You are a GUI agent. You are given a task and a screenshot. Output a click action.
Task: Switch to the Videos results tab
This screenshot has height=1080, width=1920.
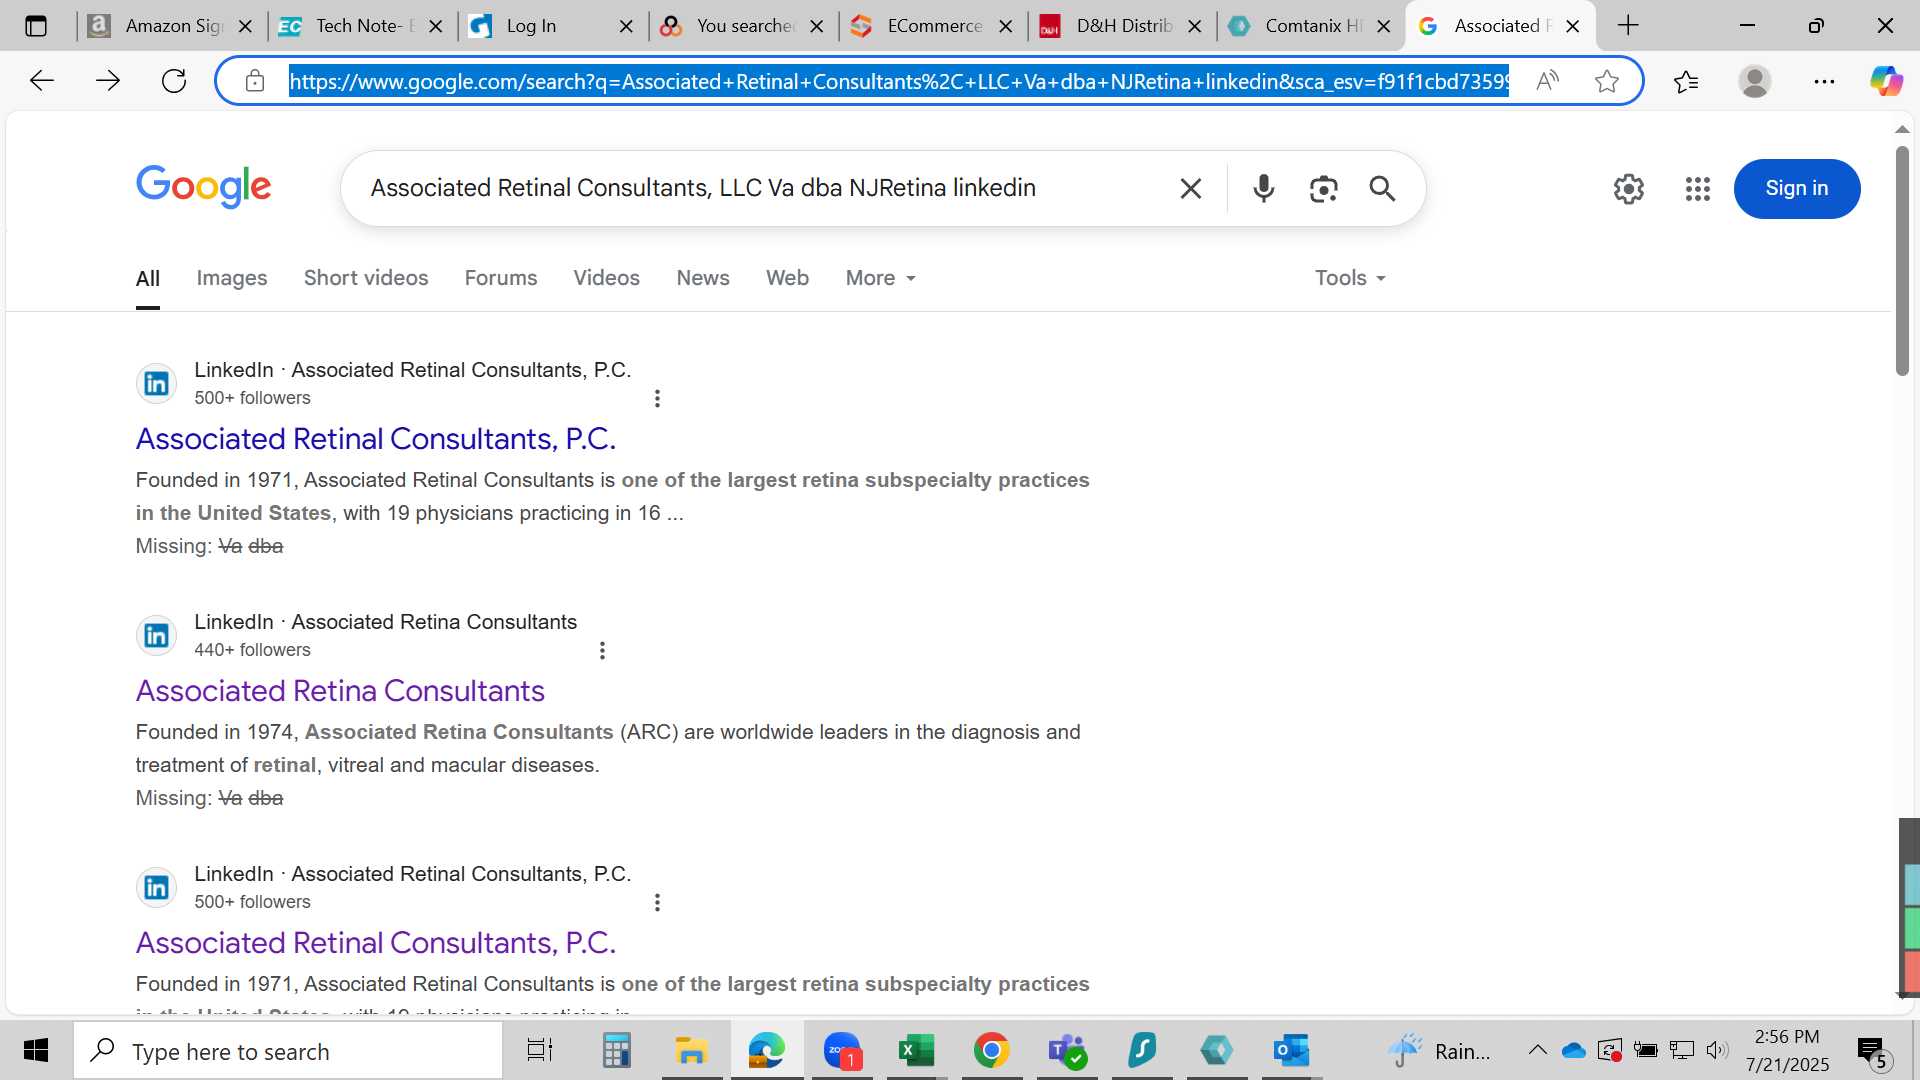pos(606,278)
